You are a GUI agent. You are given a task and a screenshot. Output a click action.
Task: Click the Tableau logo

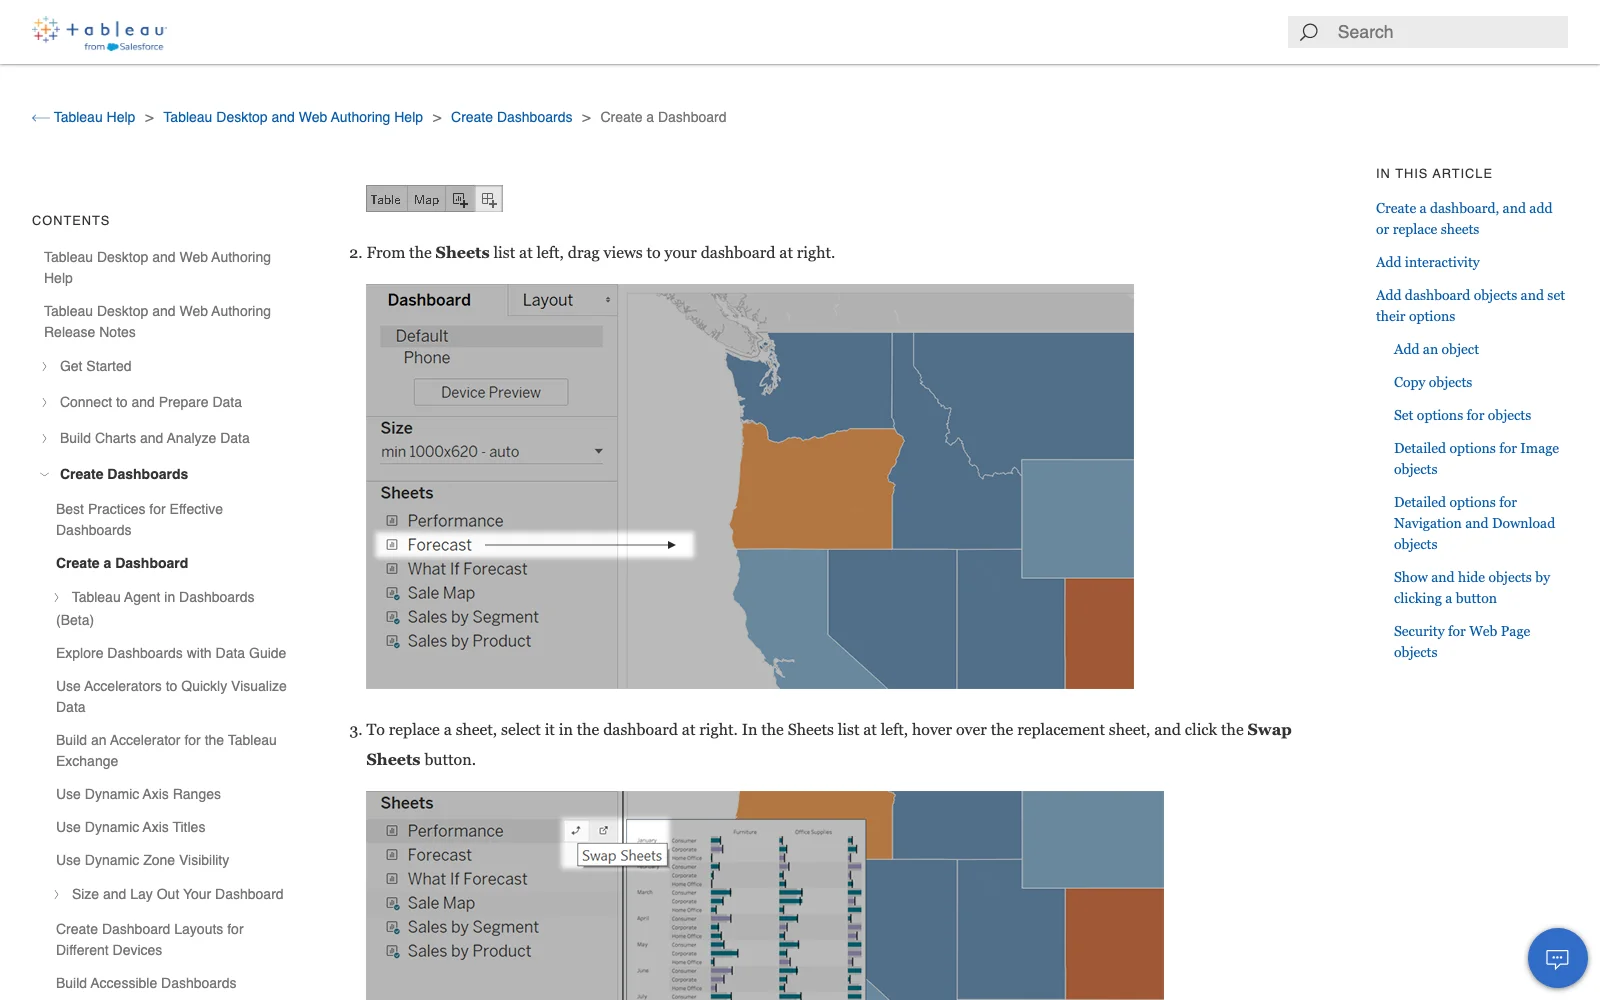point(99,33)
